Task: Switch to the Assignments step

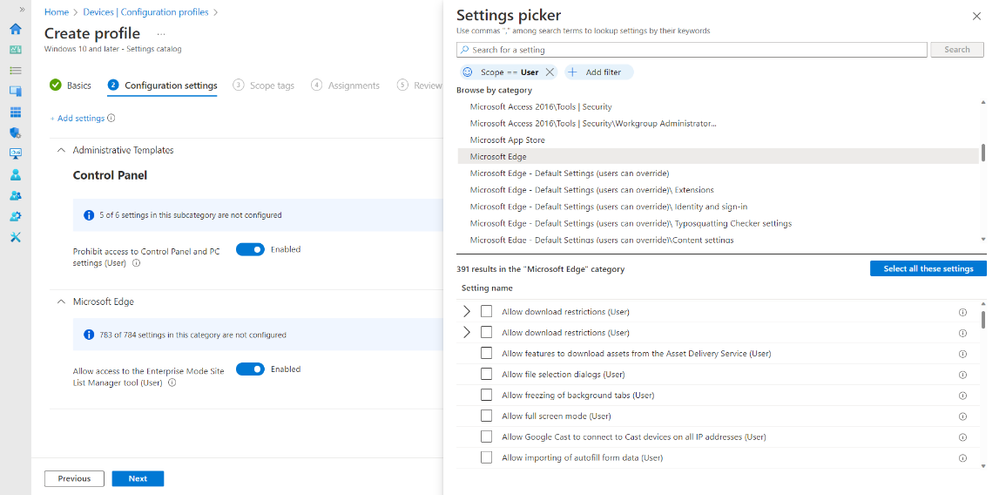Action: coord(345,85)
